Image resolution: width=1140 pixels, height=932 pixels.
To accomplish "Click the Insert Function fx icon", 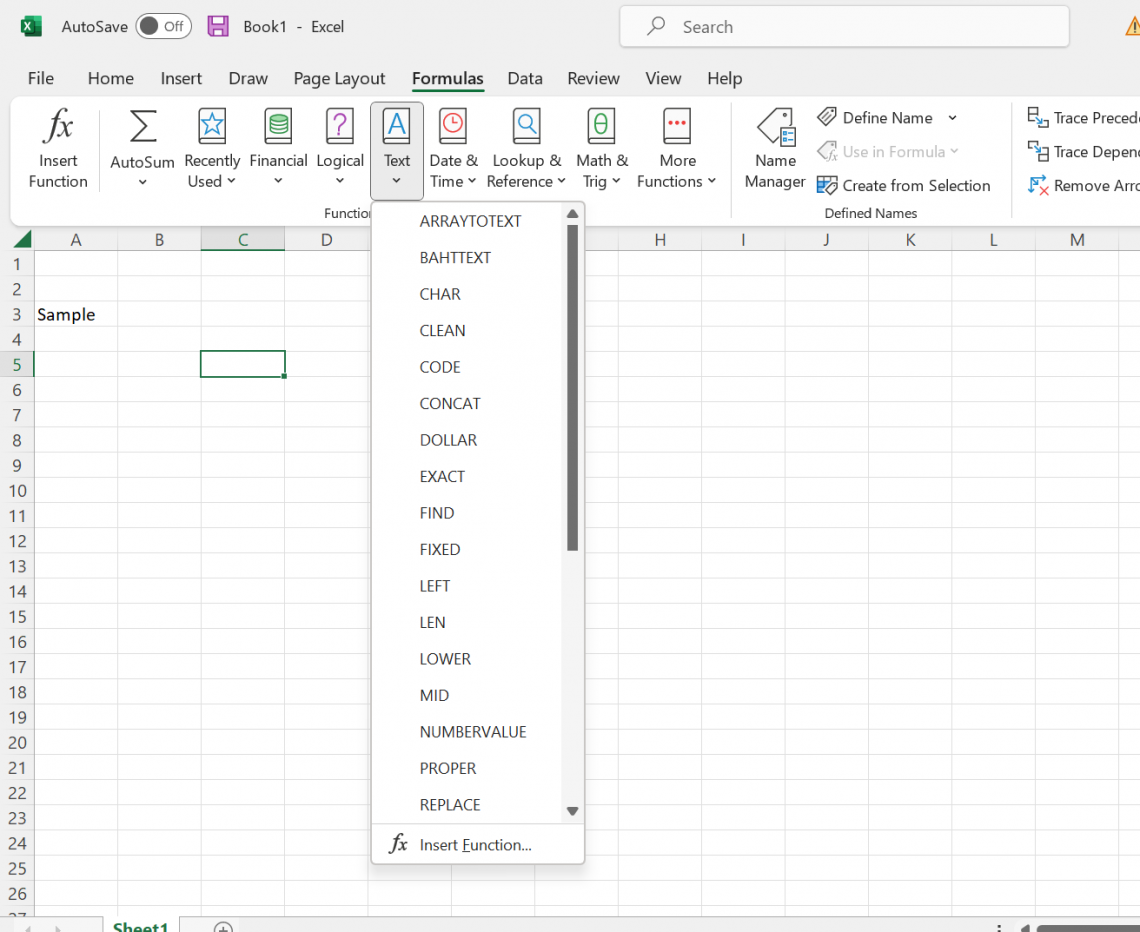I will [x=58, y=128].
